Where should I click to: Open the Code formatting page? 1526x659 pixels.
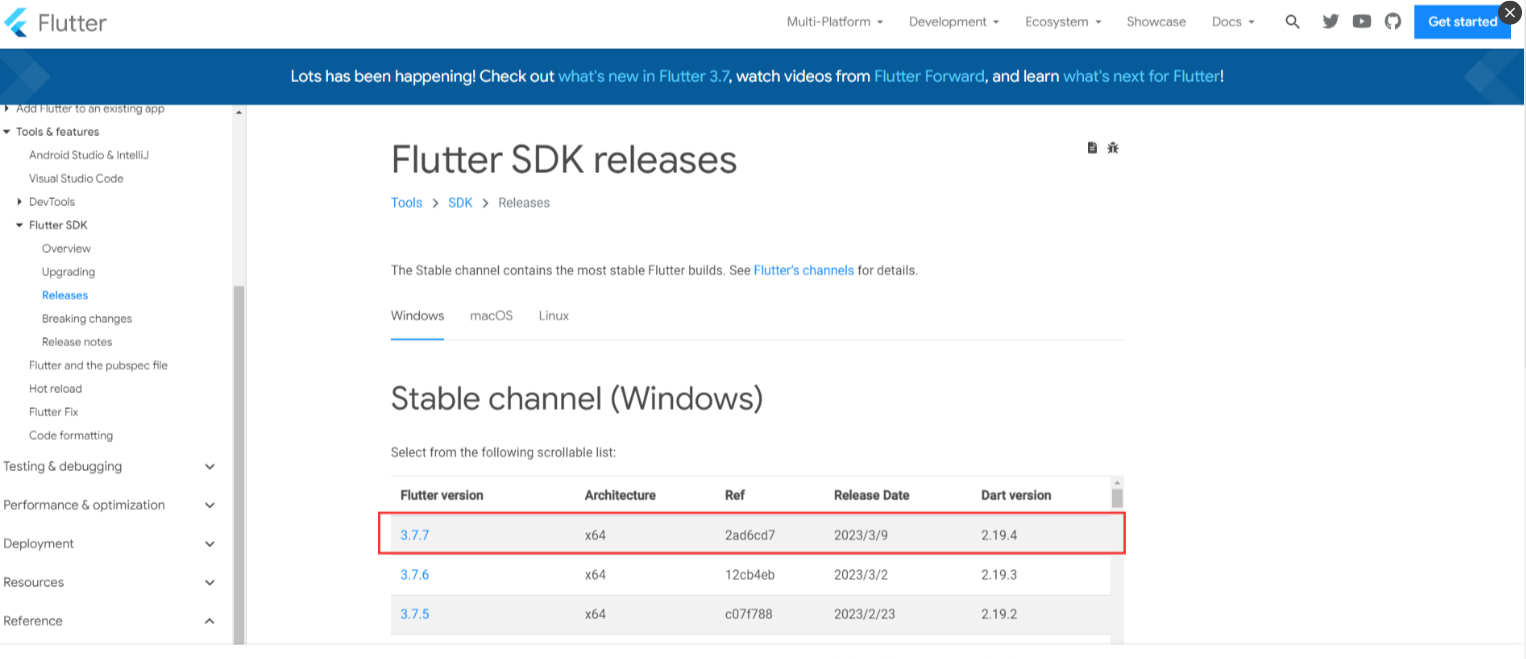[x=71, y=435]
